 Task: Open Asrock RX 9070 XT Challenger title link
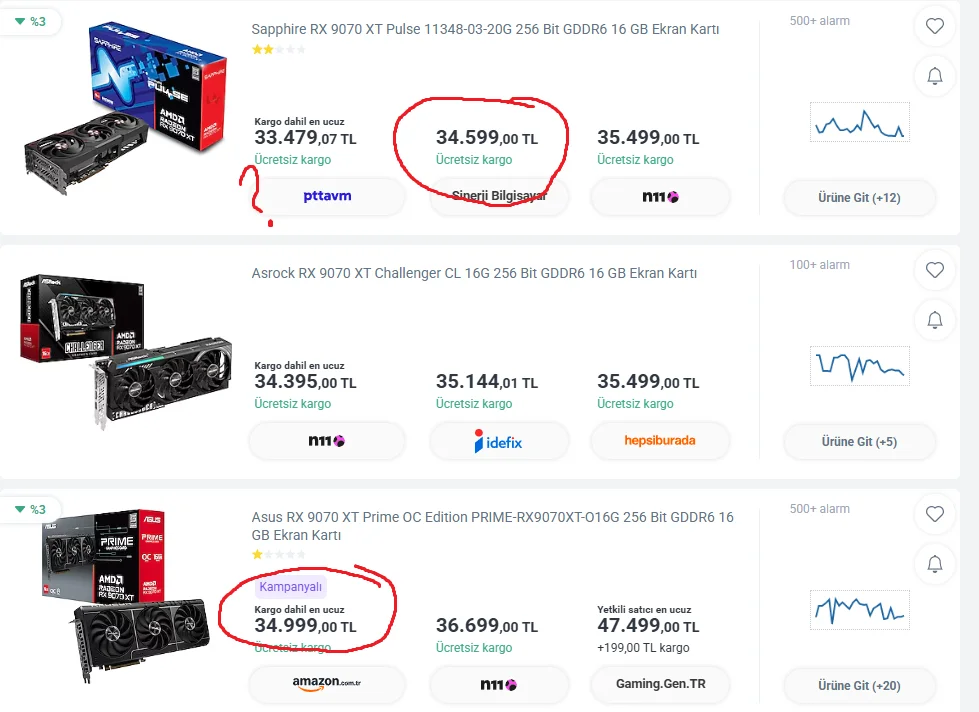tap(474, 273)
